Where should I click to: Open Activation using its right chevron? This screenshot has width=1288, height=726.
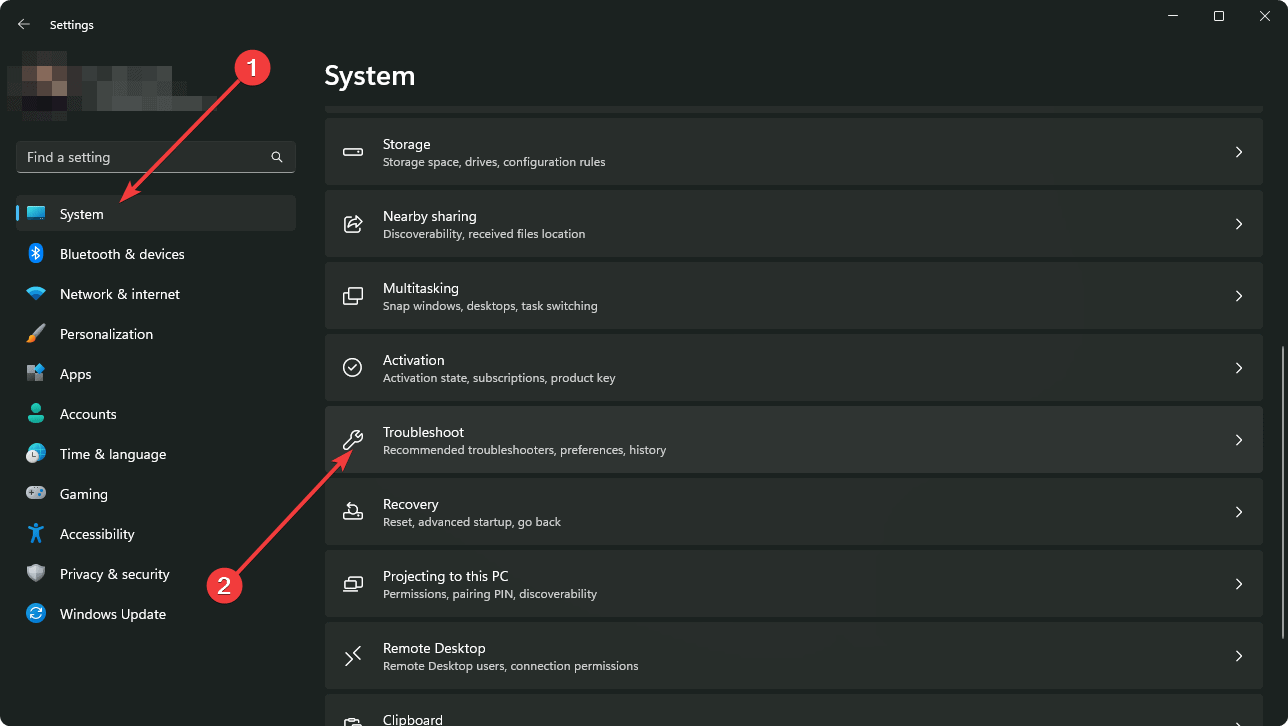(x=1238, y=367)
